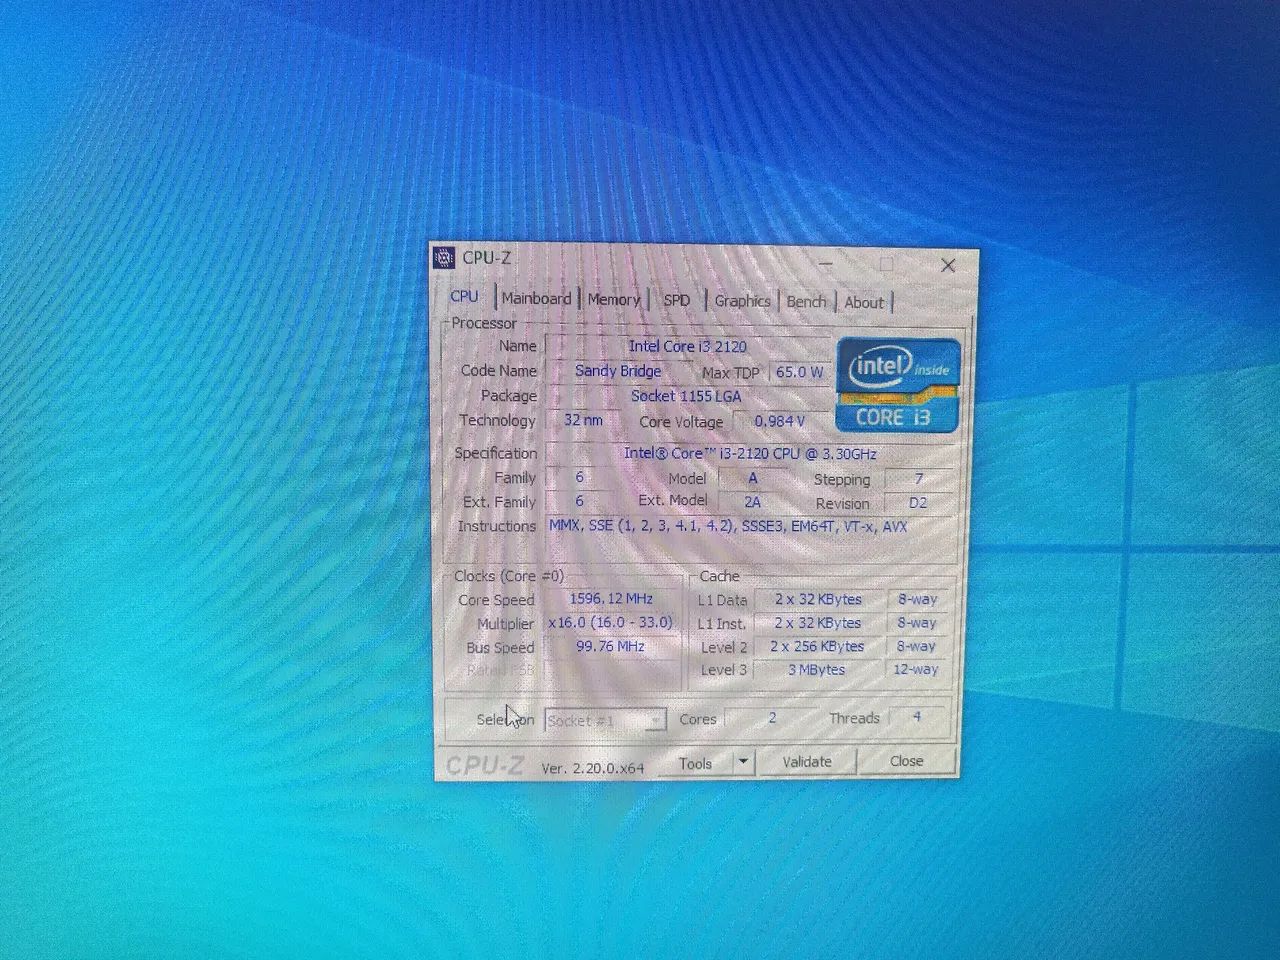
Task: Open the About tab
Action: pyautogui.click(x=864, y=302)
